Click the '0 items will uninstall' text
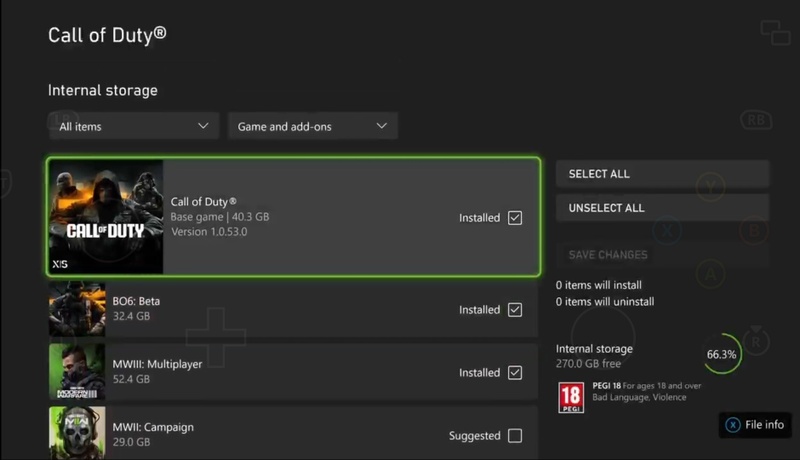This screenshot has width=800, height=460. click(x=605, y=302)
